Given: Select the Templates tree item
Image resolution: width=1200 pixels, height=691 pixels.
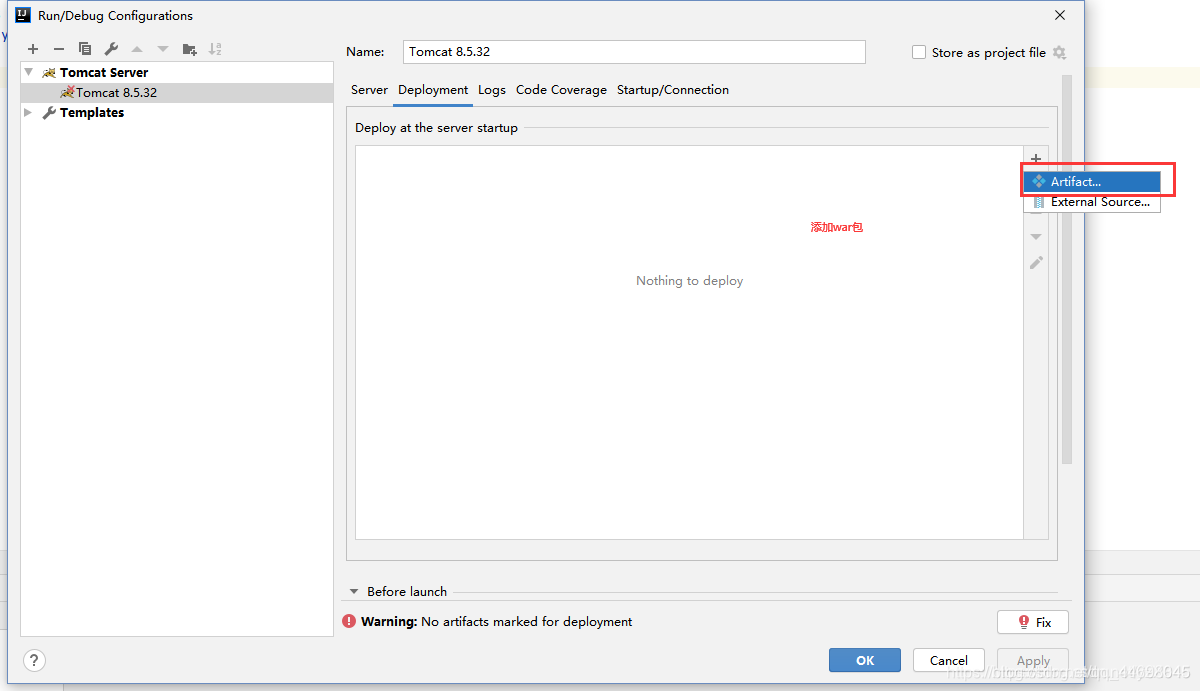Looking at the screenshot, I should tap(92, 113).
